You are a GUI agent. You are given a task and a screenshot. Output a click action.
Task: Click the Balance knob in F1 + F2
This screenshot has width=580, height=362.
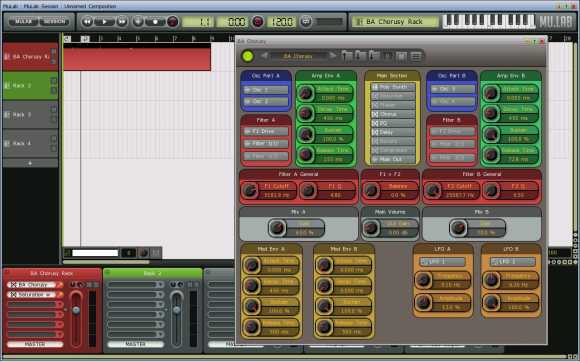(371, 190)
